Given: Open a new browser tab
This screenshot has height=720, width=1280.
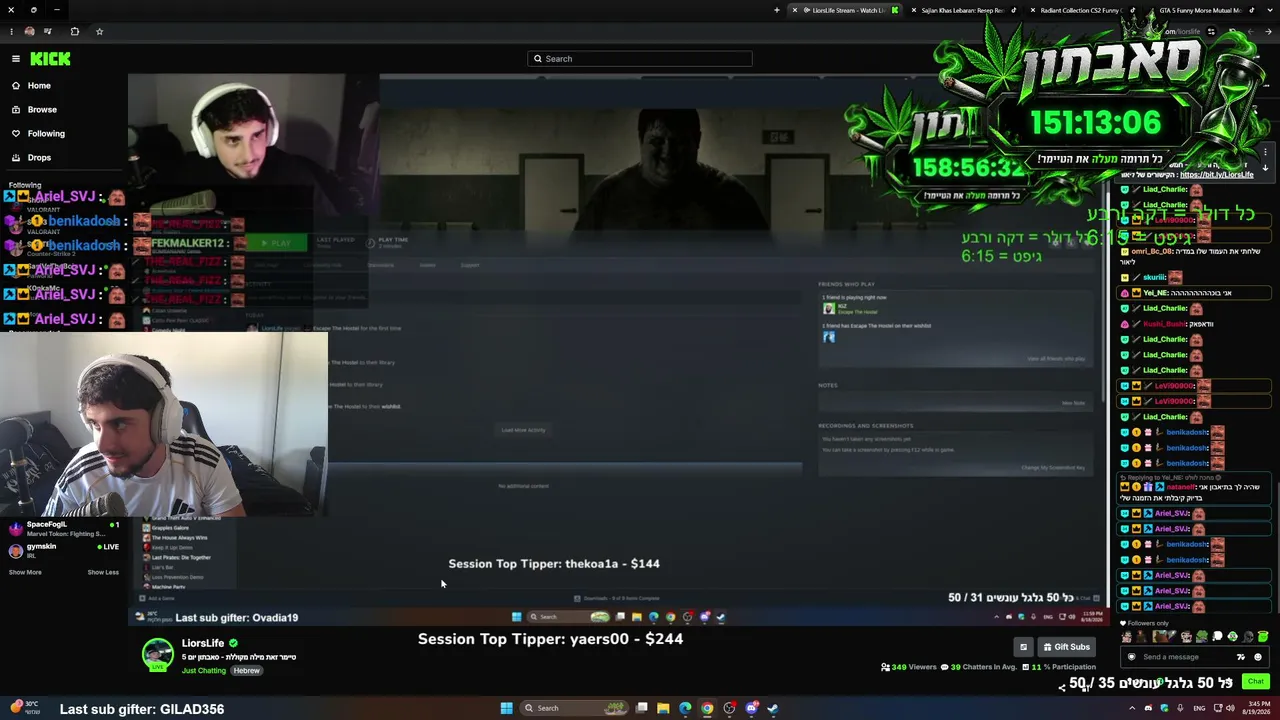Looking at the screenshot, I should pos(777,10).
